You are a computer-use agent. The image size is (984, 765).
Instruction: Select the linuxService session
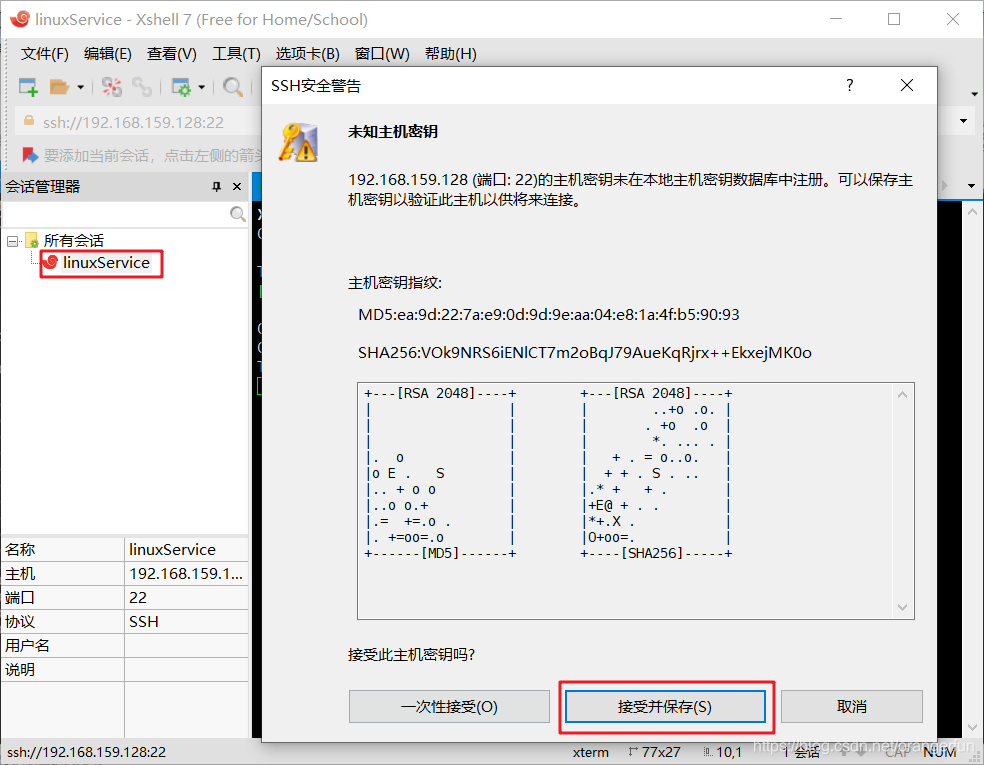click(x=106, y=262)
